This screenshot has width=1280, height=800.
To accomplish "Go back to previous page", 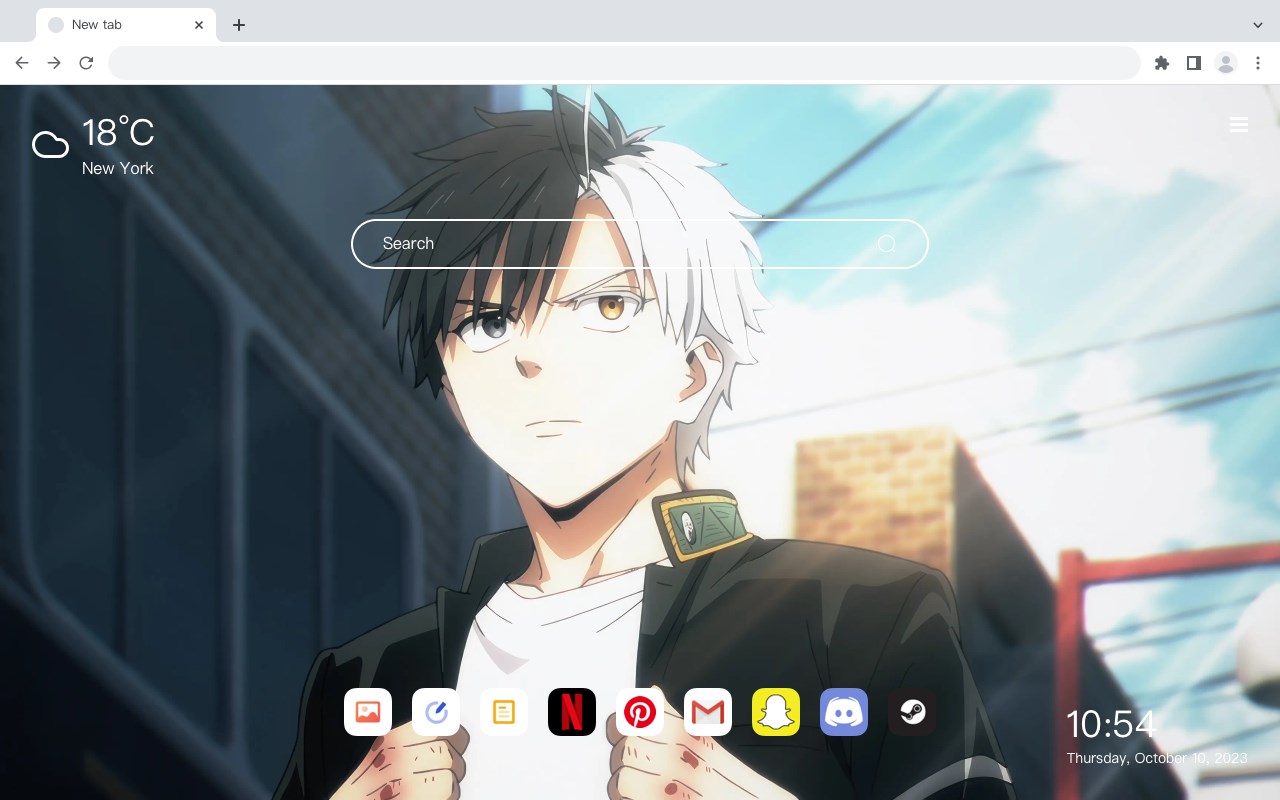I will point(22,63).
